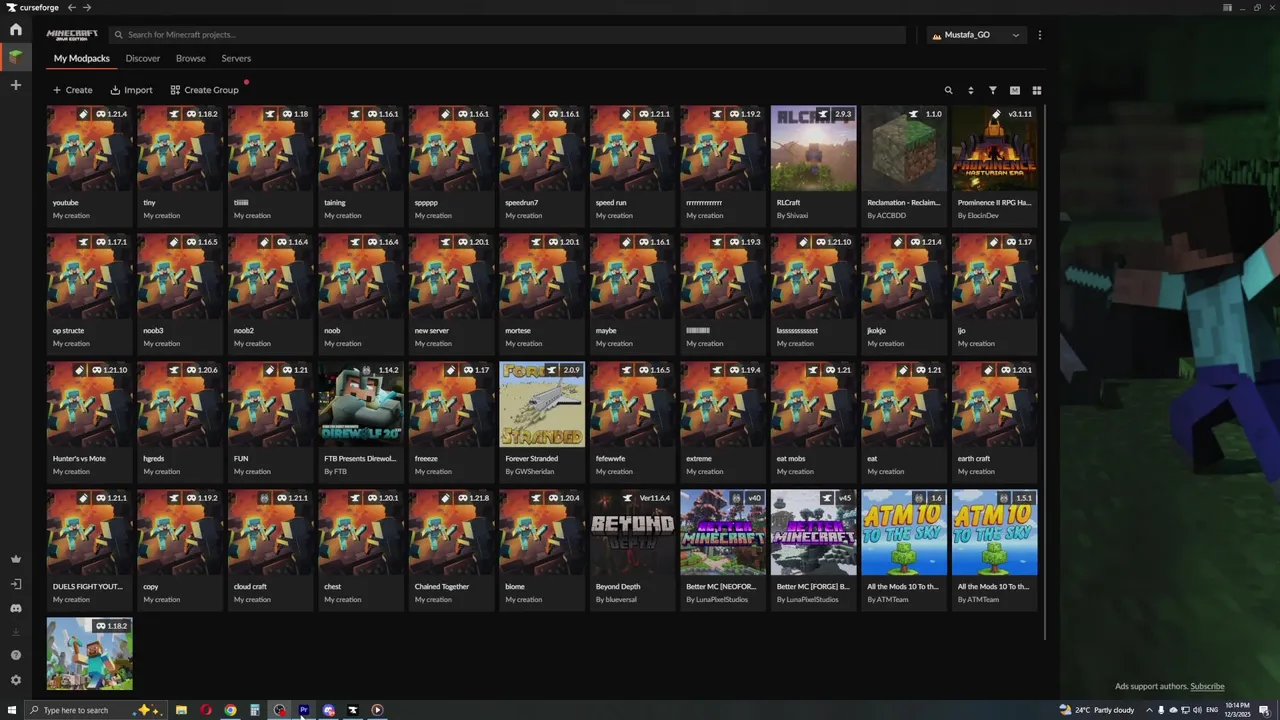The height and width of the screenshot is (720, 1280).
Task: Expand the Mustafa_GO account dropdown
Action: pyautogui.click(x=975, y=35)
